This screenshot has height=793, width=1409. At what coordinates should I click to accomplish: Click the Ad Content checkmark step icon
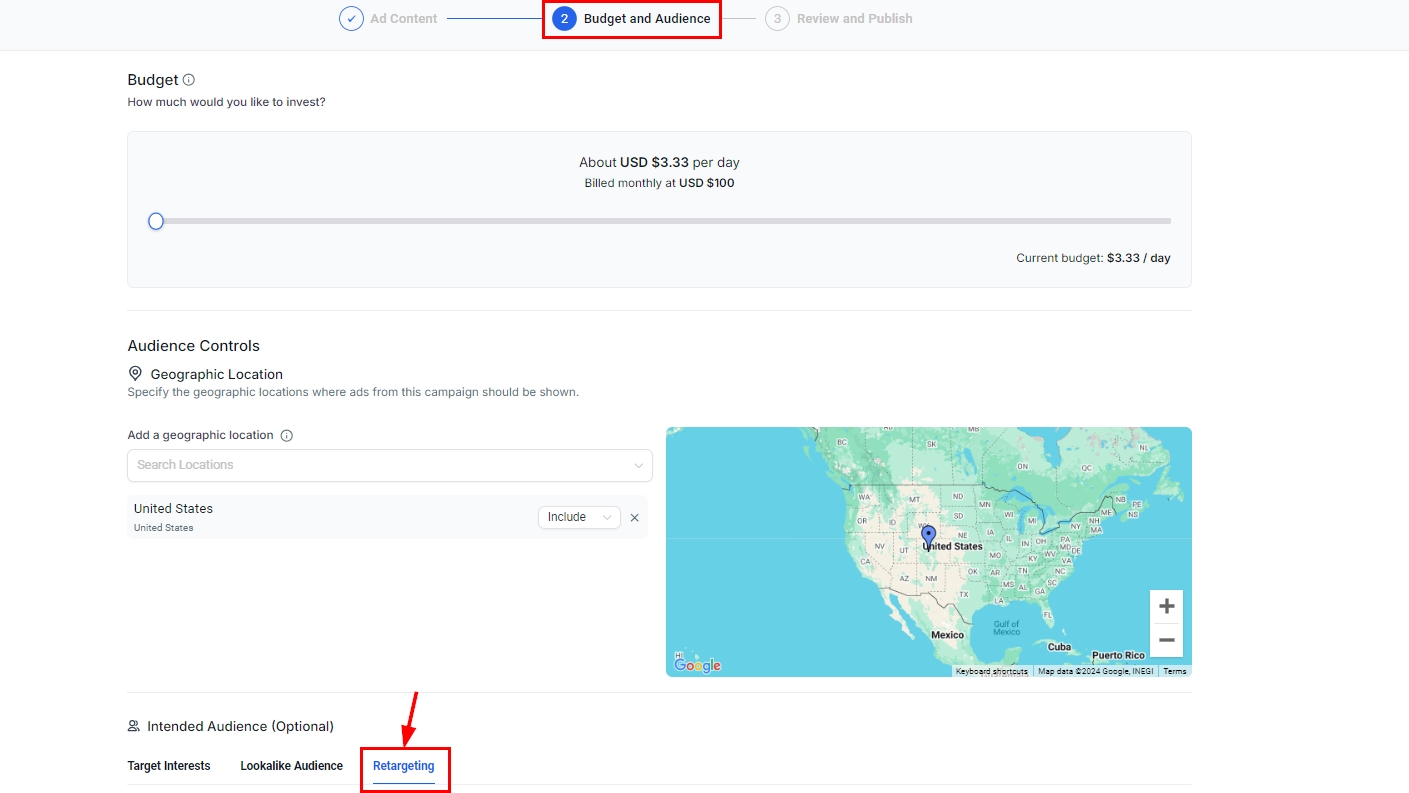click(351, 19)
